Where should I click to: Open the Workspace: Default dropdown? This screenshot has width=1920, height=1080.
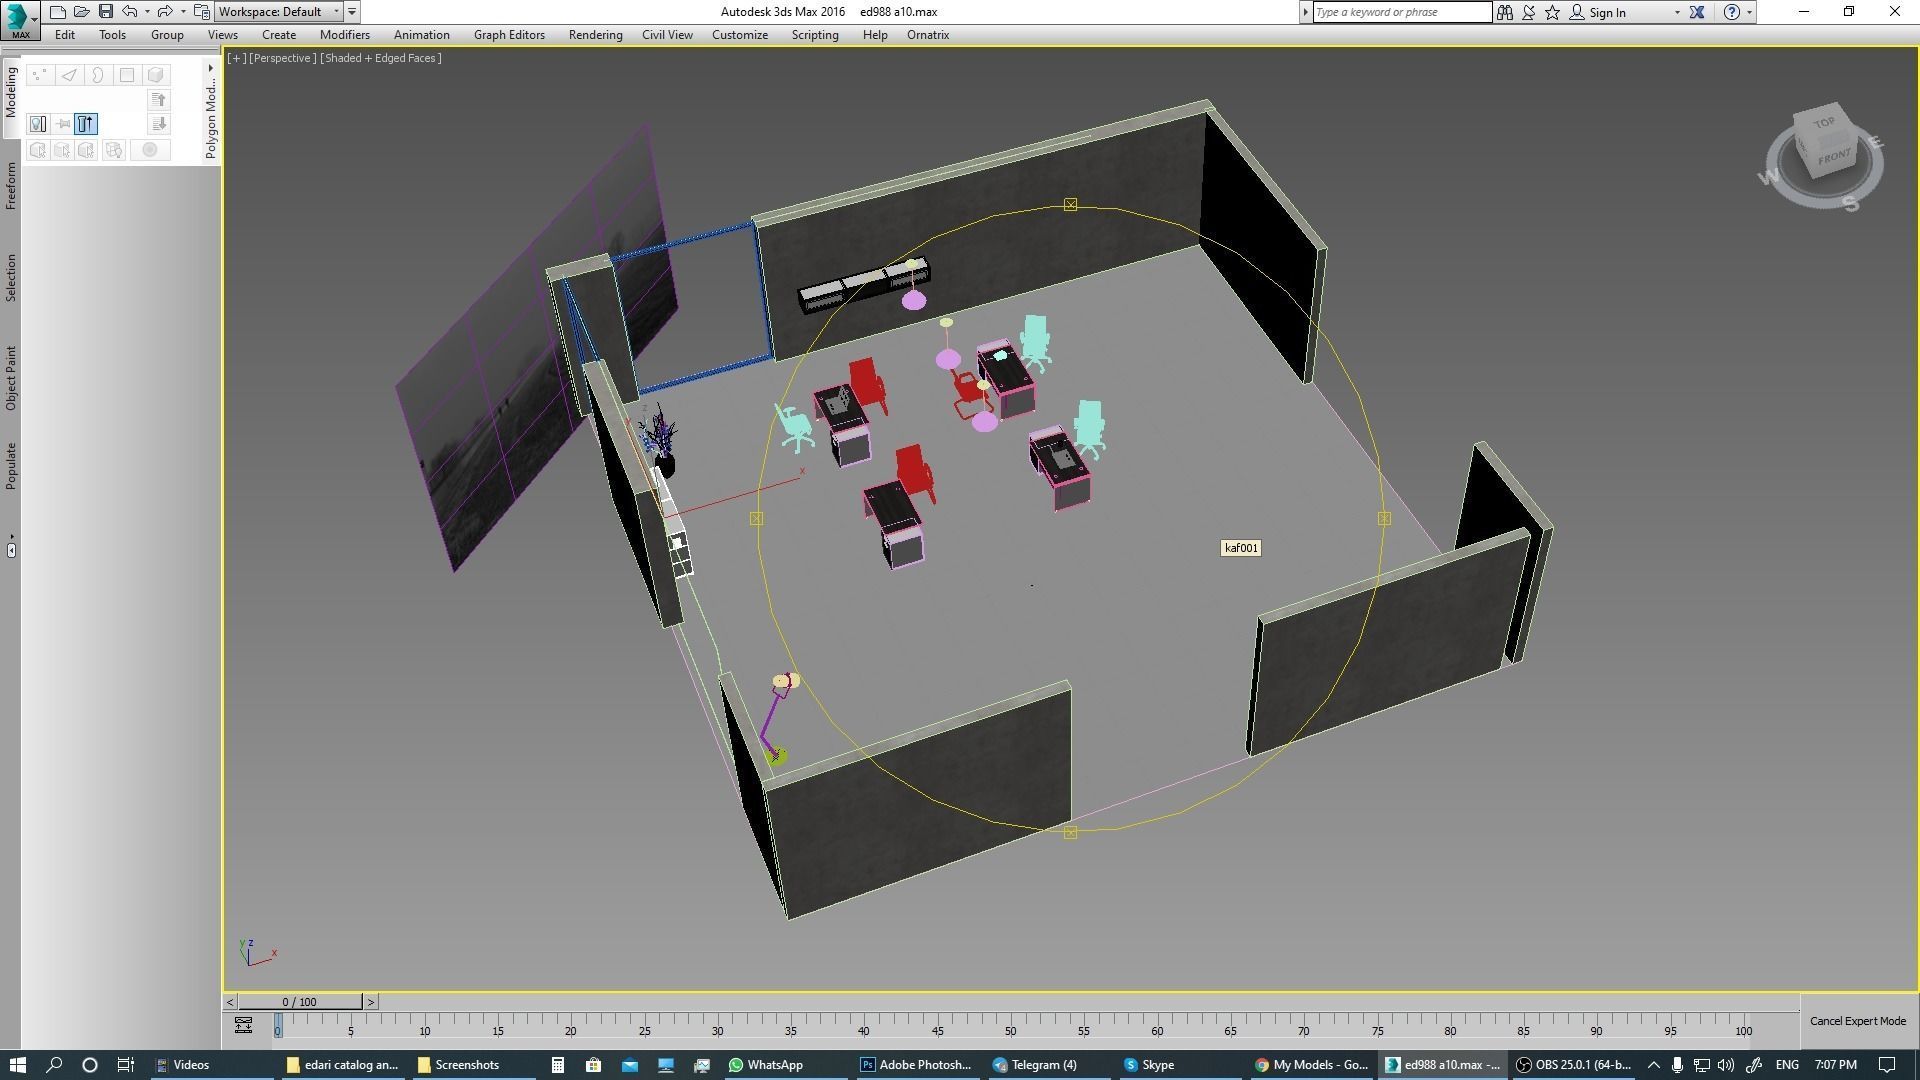(279, 12)
